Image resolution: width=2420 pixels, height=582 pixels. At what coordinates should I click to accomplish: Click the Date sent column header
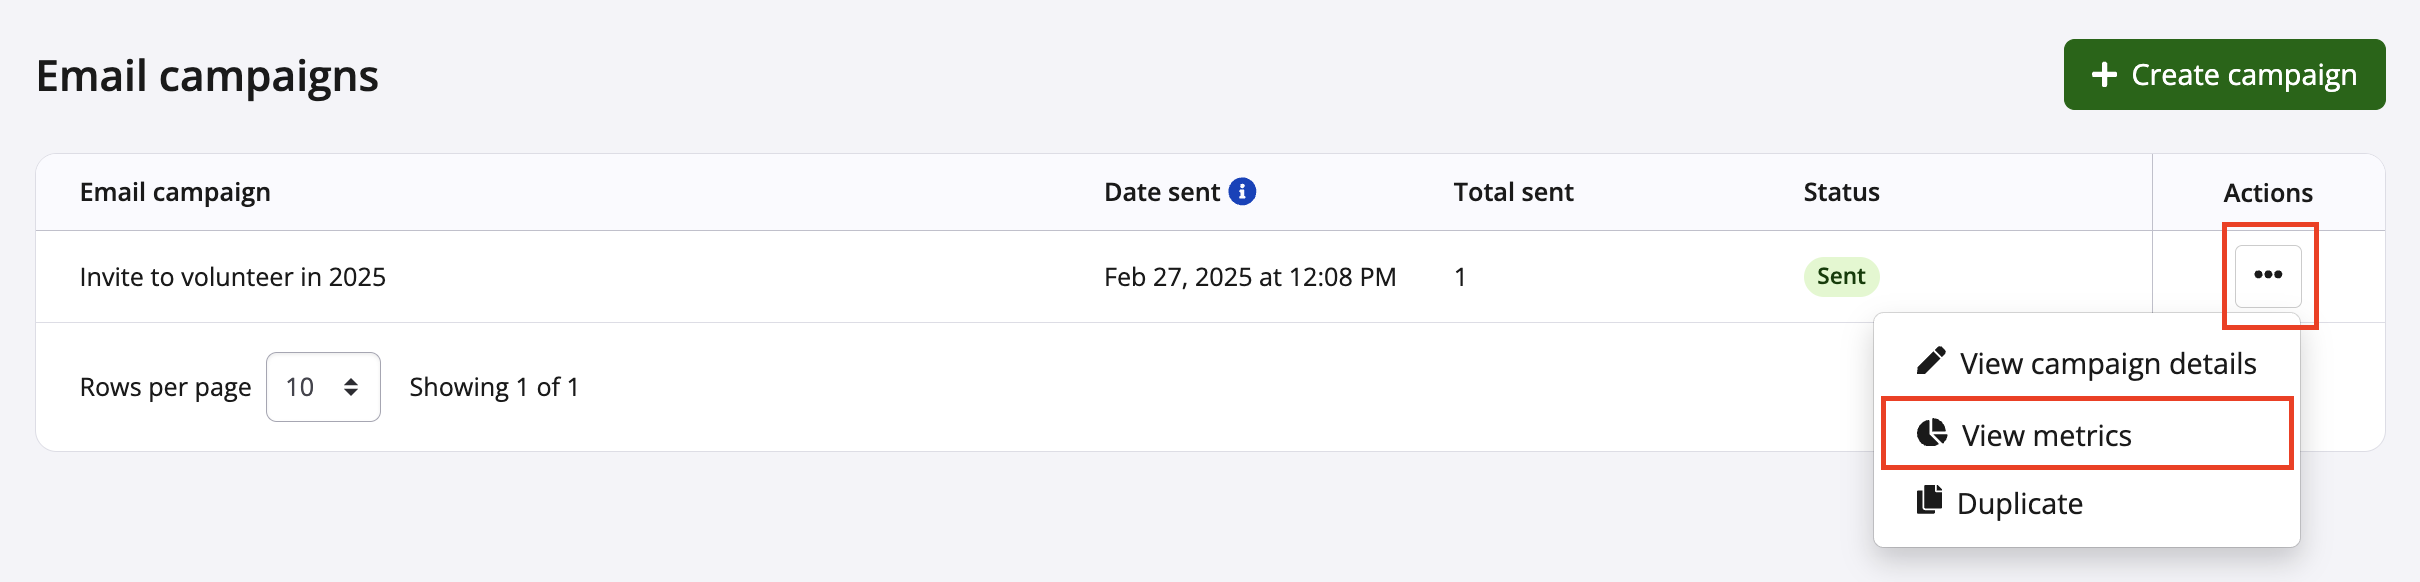[x=1161, y=192]
